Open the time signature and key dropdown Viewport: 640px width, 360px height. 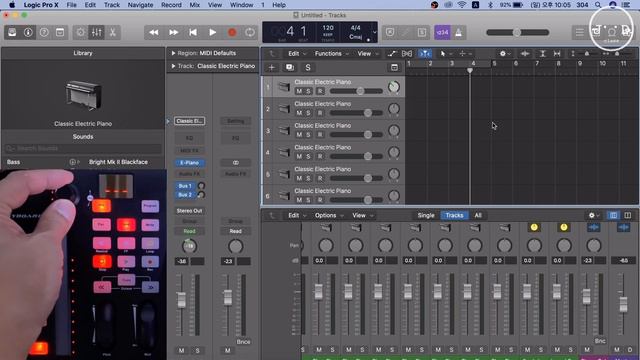pos(375,32)
